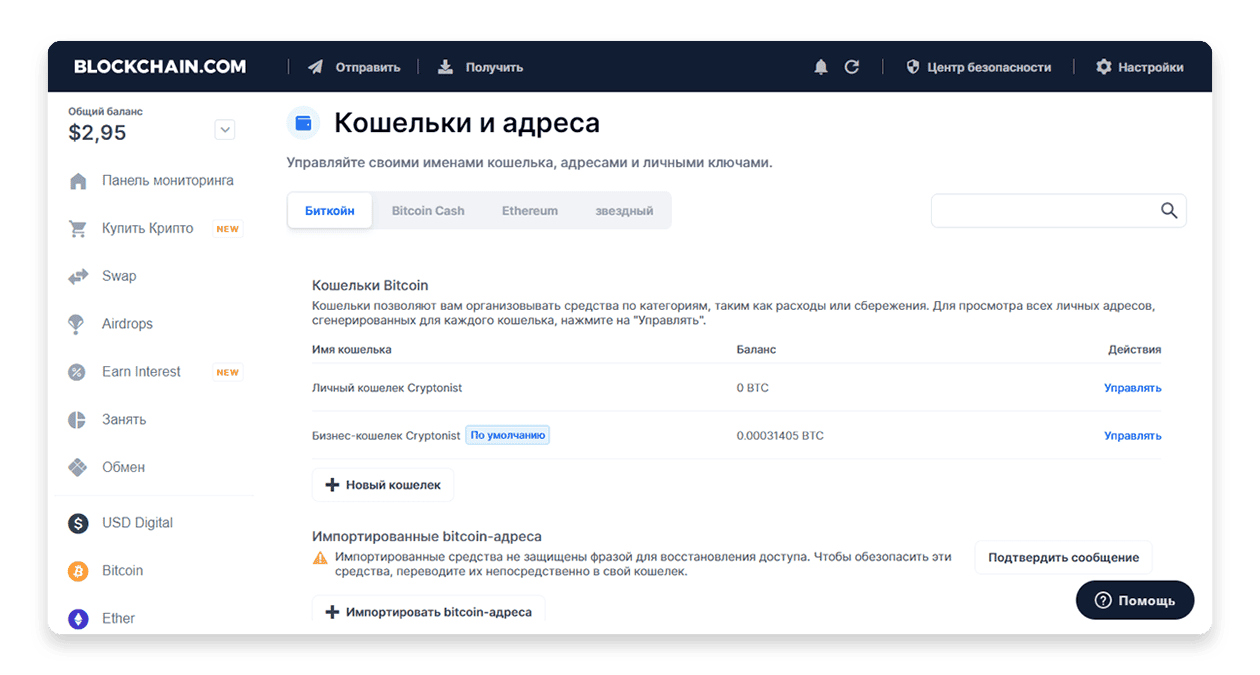The image size is (1260, 675).
Task: Open notifications bell icon
Action: point(821,67)
